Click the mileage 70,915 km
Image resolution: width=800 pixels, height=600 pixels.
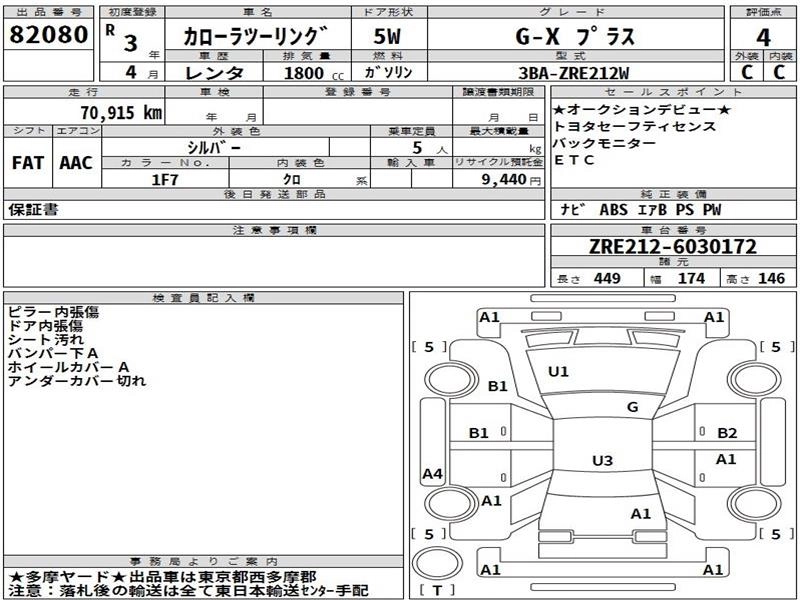tap(121, 112)
